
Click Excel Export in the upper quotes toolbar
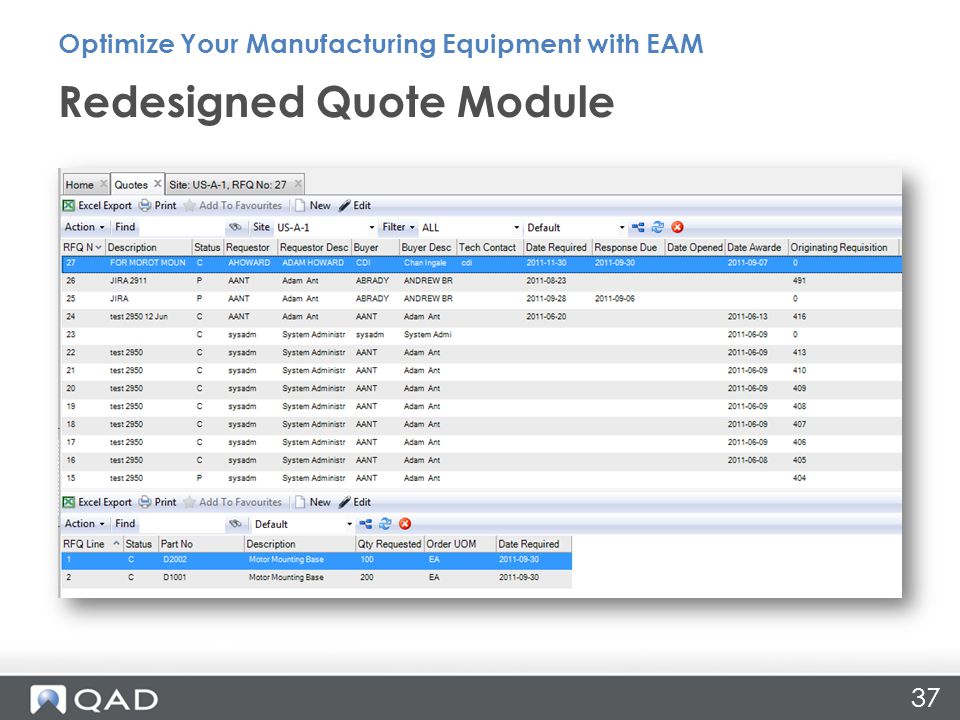click(x=97, y=206)
